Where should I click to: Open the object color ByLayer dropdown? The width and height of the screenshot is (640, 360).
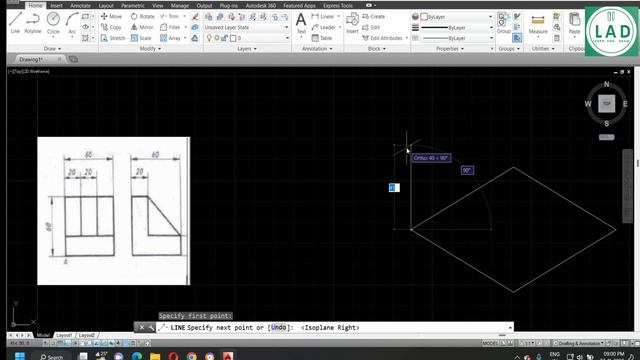coord(456,17)
